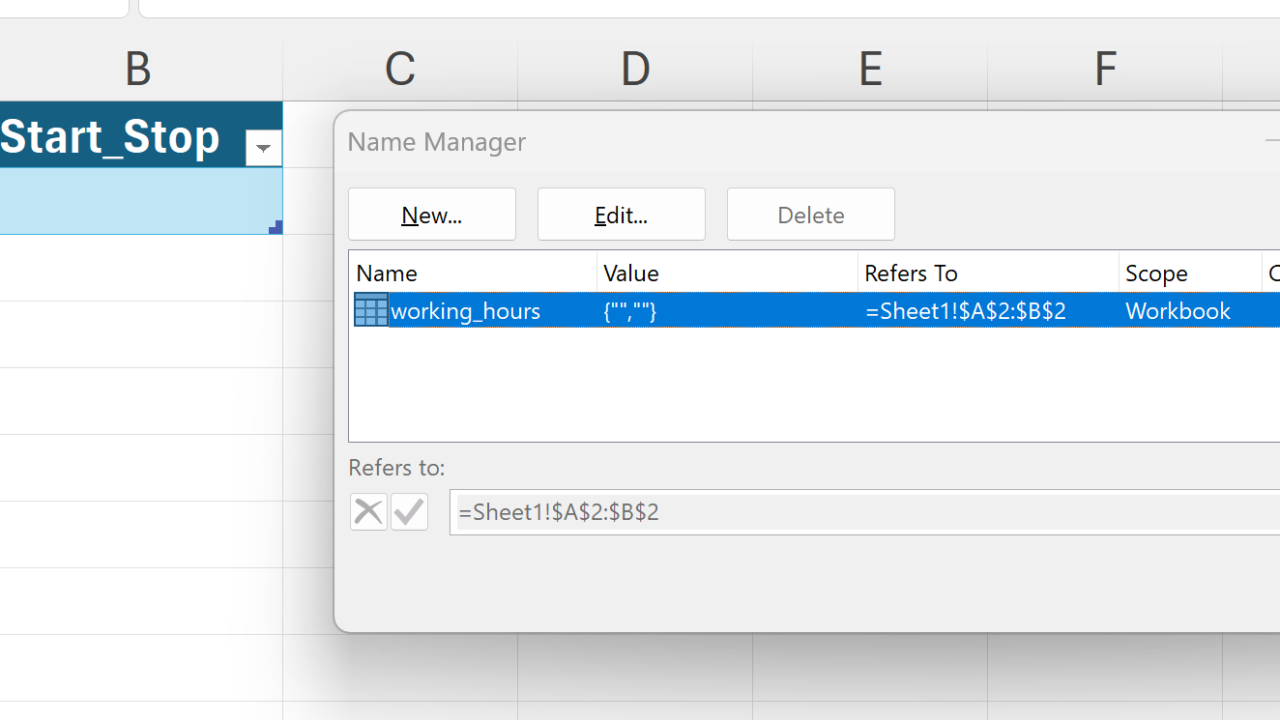
Task: Select the Start_Stop header cell
Action: click(110, 136)
